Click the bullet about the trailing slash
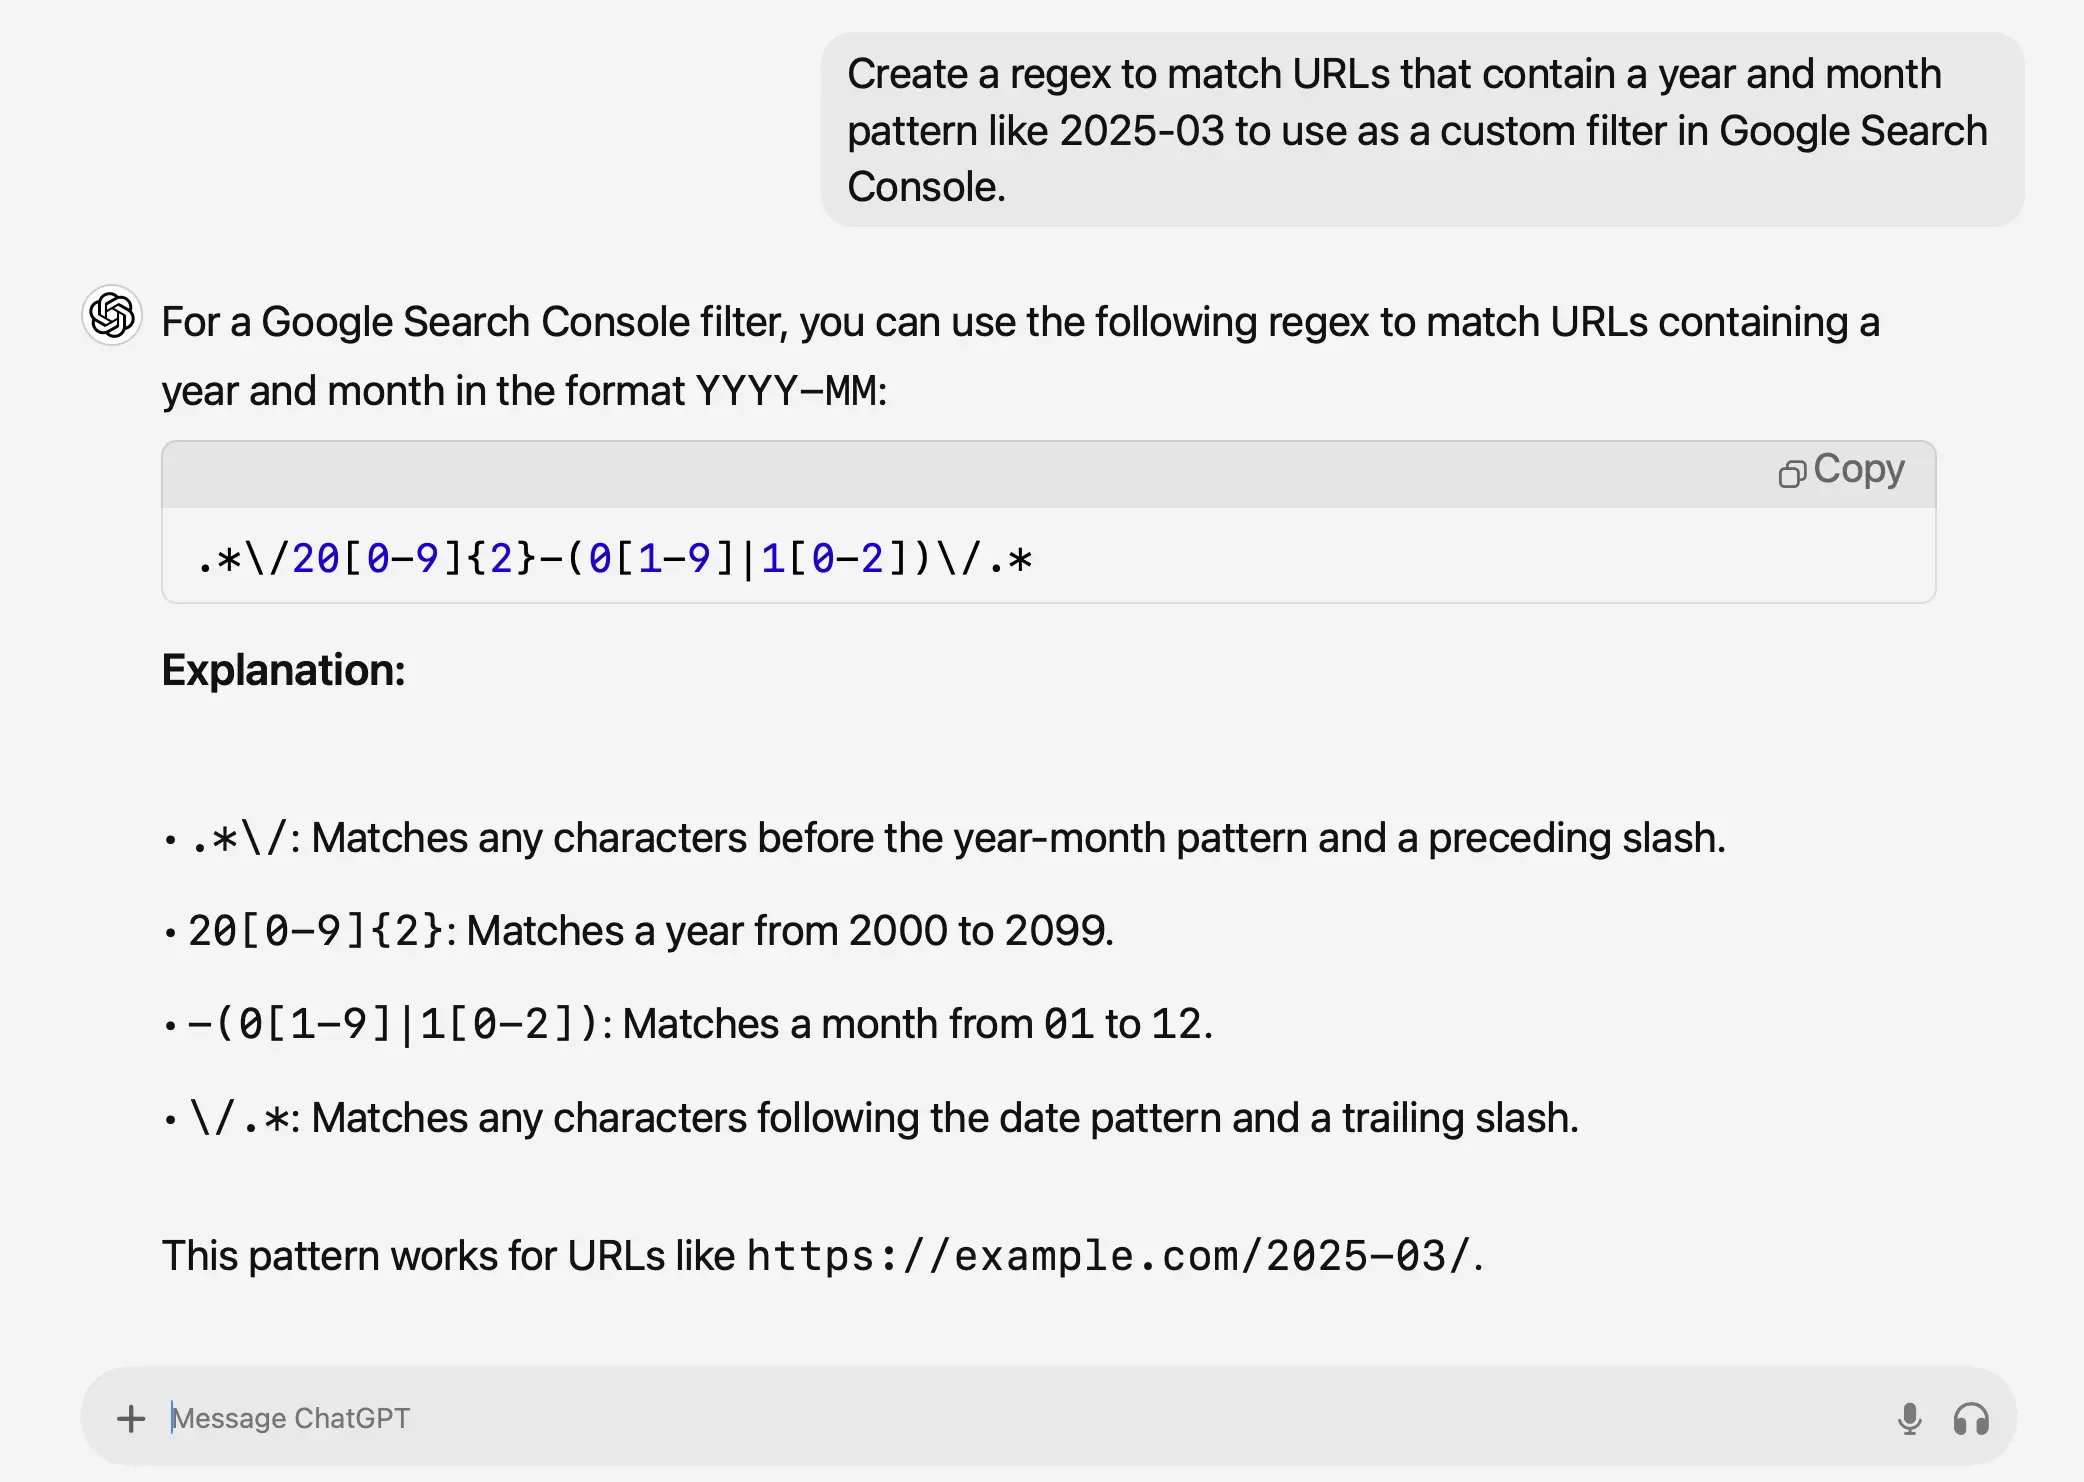 tap(885, 1118)
